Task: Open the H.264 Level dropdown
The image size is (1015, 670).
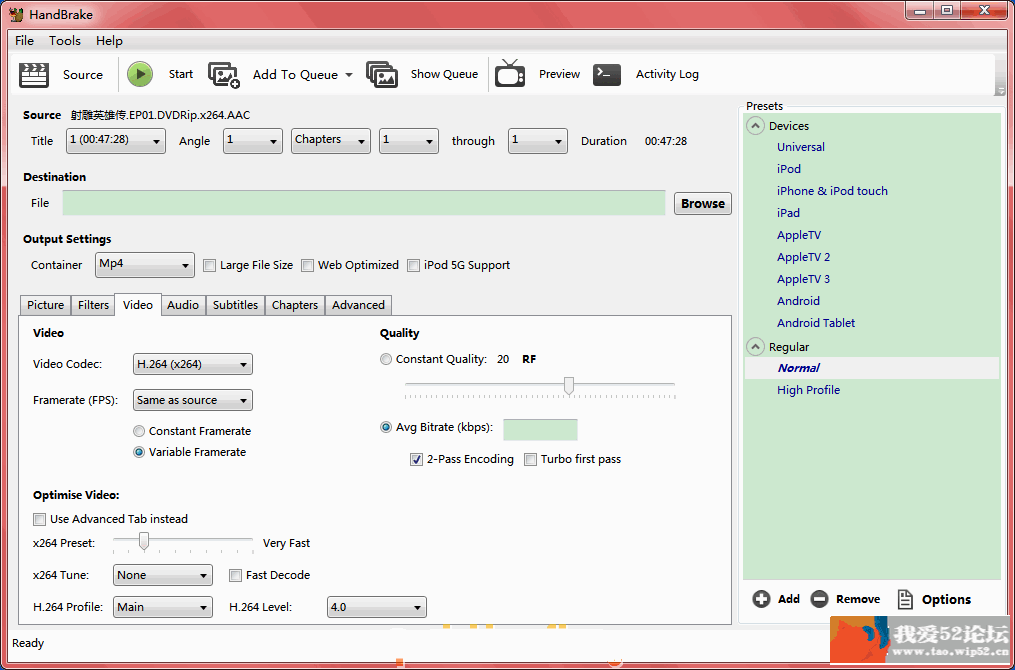Action: click(x=377, y=607)
